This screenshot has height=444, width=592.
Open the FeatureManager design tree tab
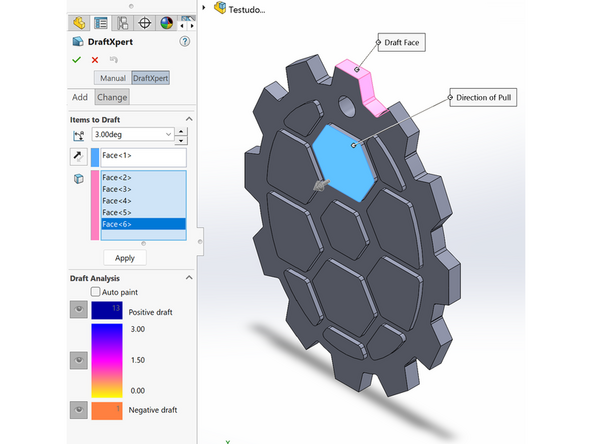coord(79,23)
